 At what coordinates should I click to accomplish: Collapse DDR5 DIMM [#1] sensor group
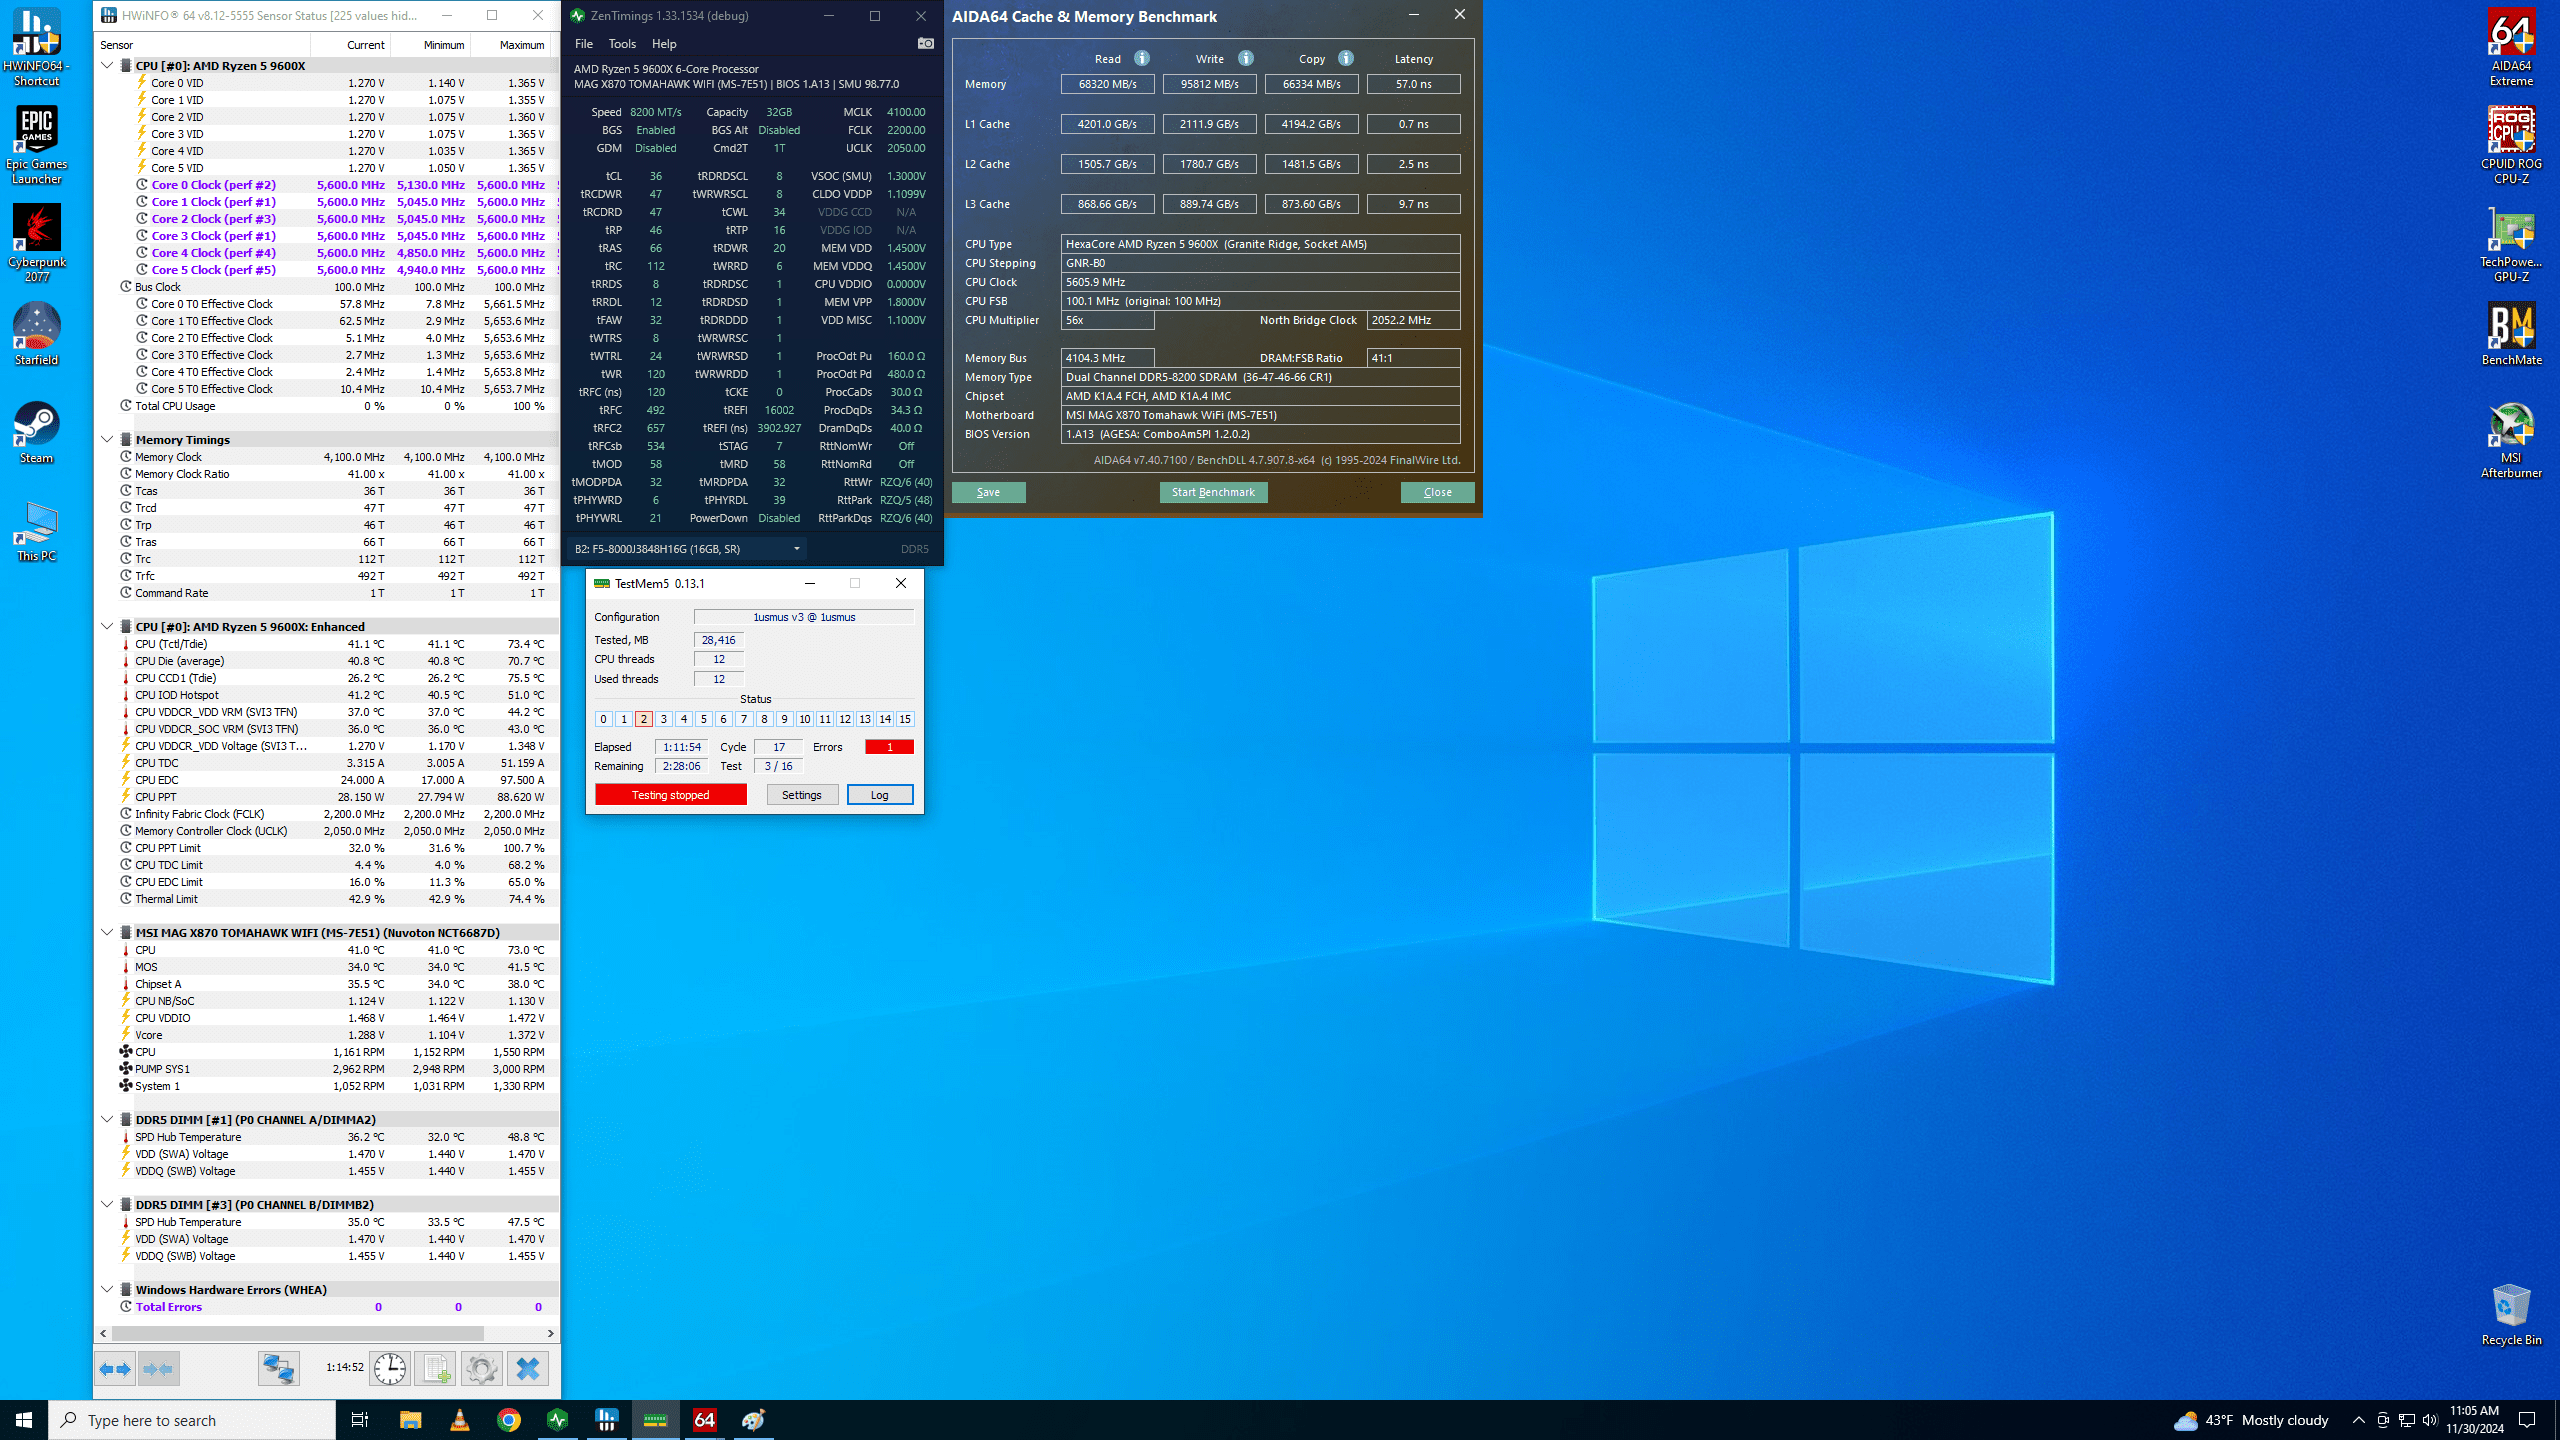pos(107,1119)
